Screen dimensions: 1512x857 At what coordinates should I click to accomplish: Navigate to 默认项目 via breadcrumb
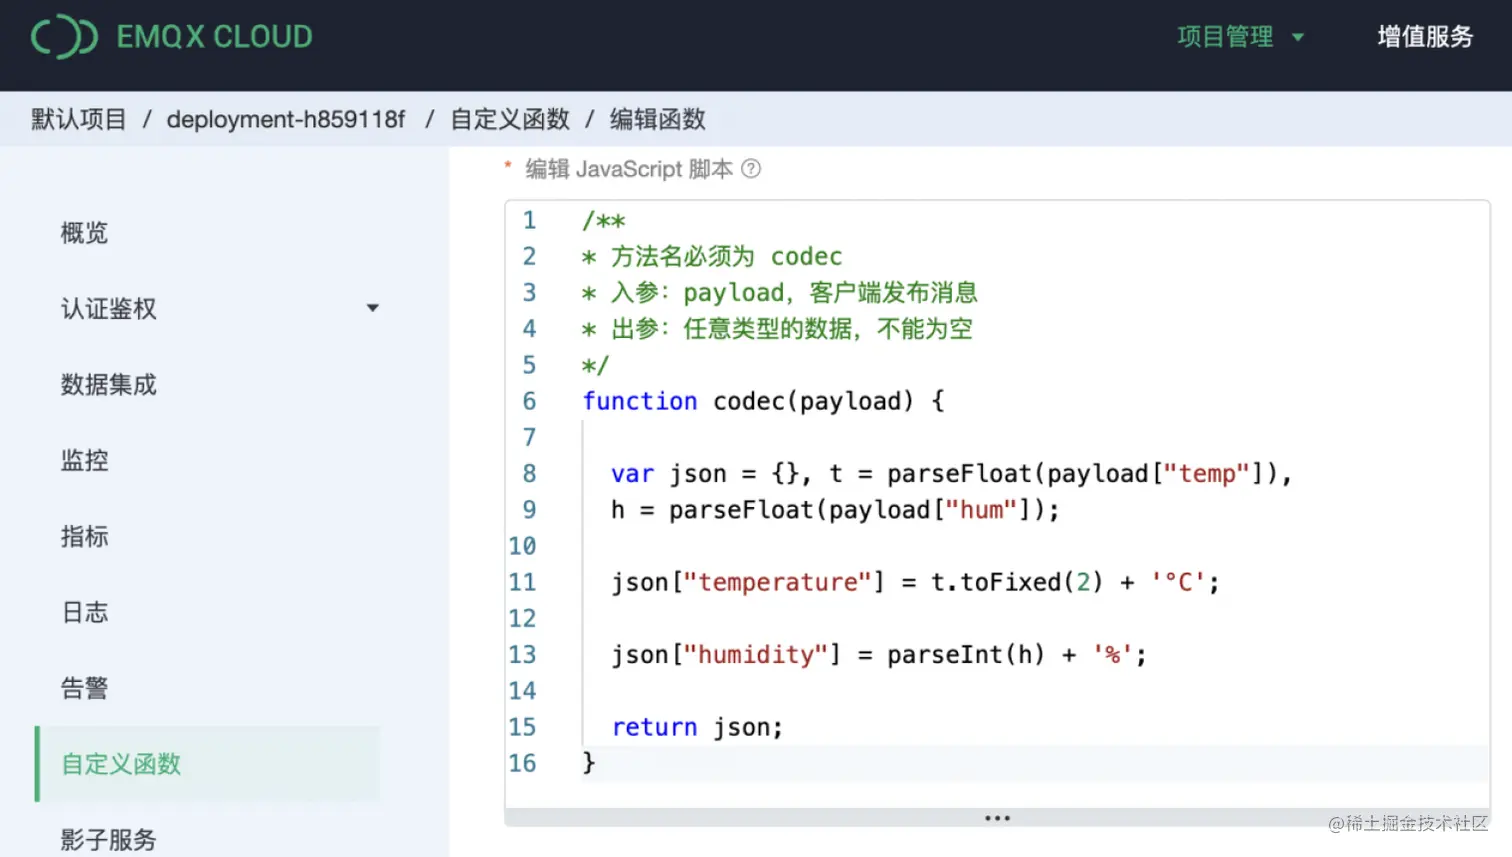[x=77, y=119]
